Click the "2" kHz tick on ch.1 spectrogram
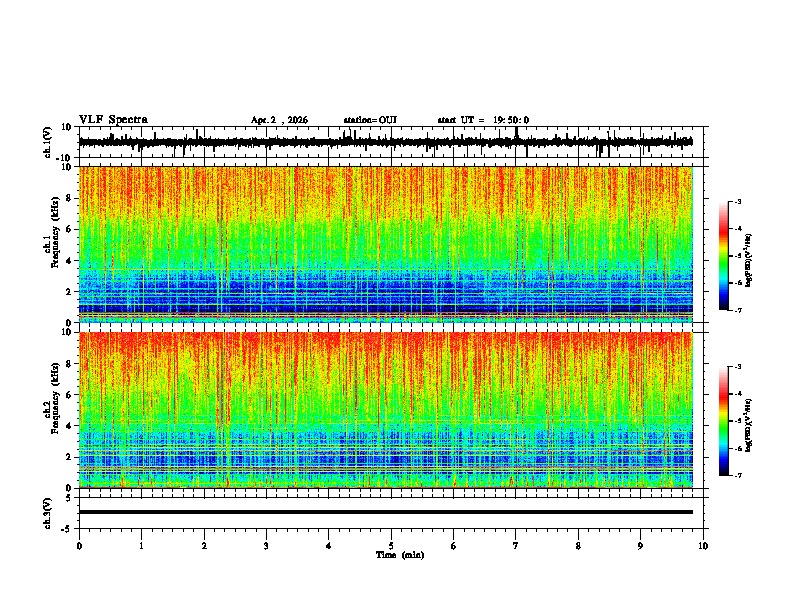This screenshot has height=612, width=792. coord(69,291)
